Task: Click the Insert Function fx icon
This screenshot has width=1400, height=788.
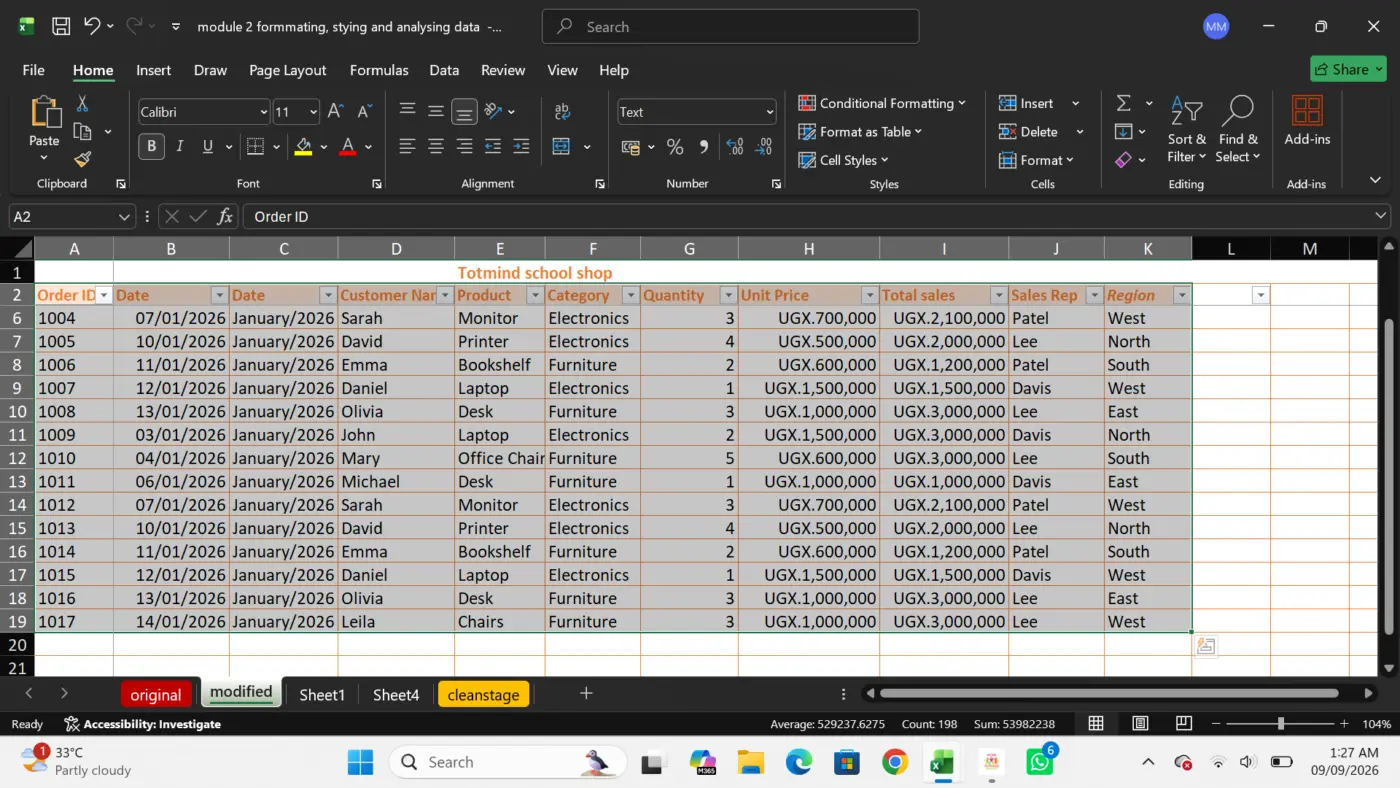Action: click(225, 216)
